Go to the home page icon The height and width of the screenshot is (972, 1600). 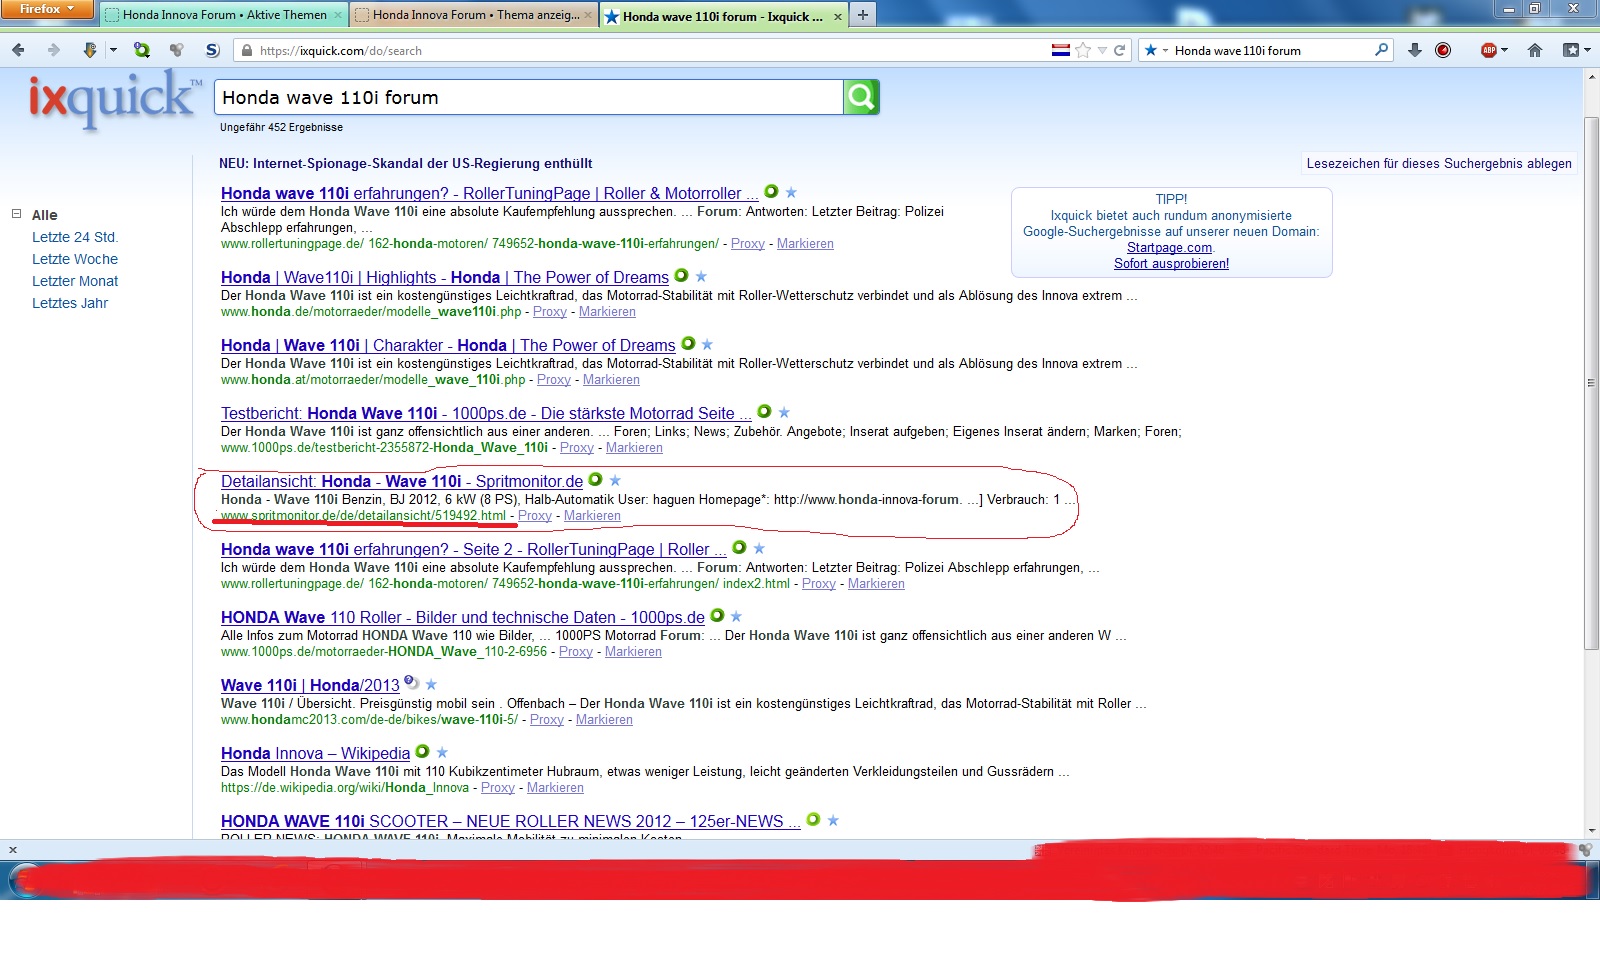(x=1534, y=50)
